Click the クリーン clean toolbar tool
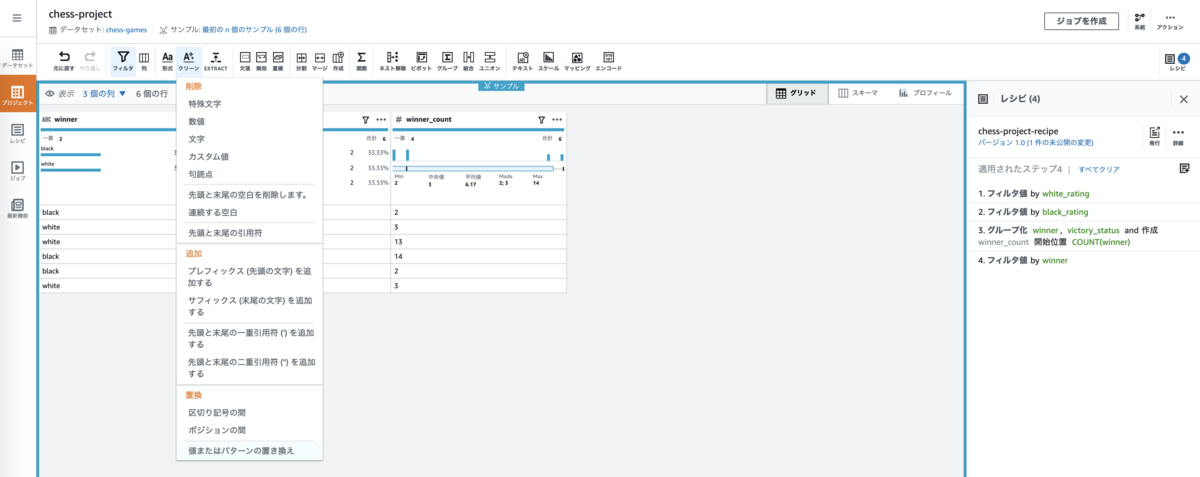Screen dimensions: 1200x477 click(x=188, y=61)
